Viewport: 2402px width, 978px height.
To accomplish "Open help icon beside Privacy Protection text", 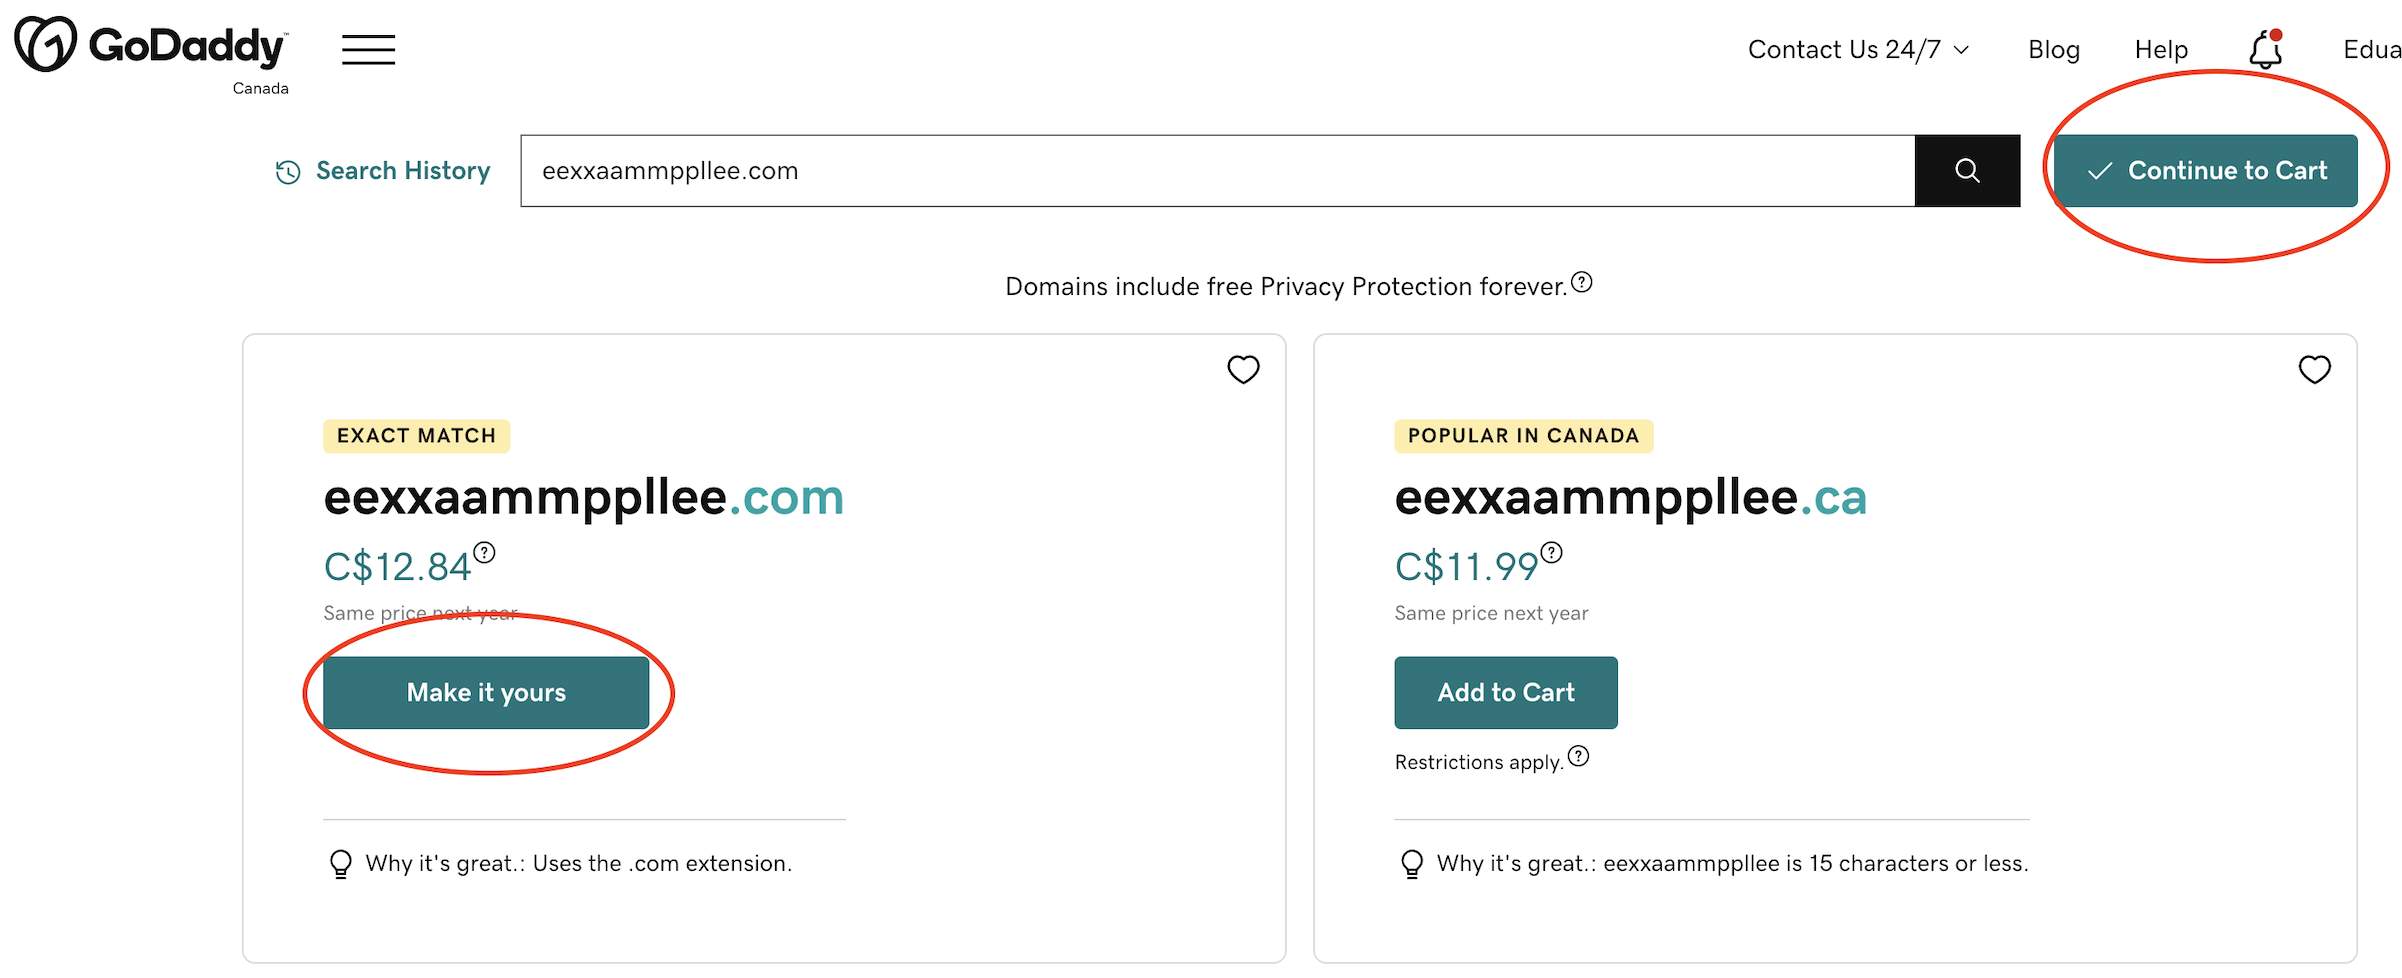I will 1581,282.
